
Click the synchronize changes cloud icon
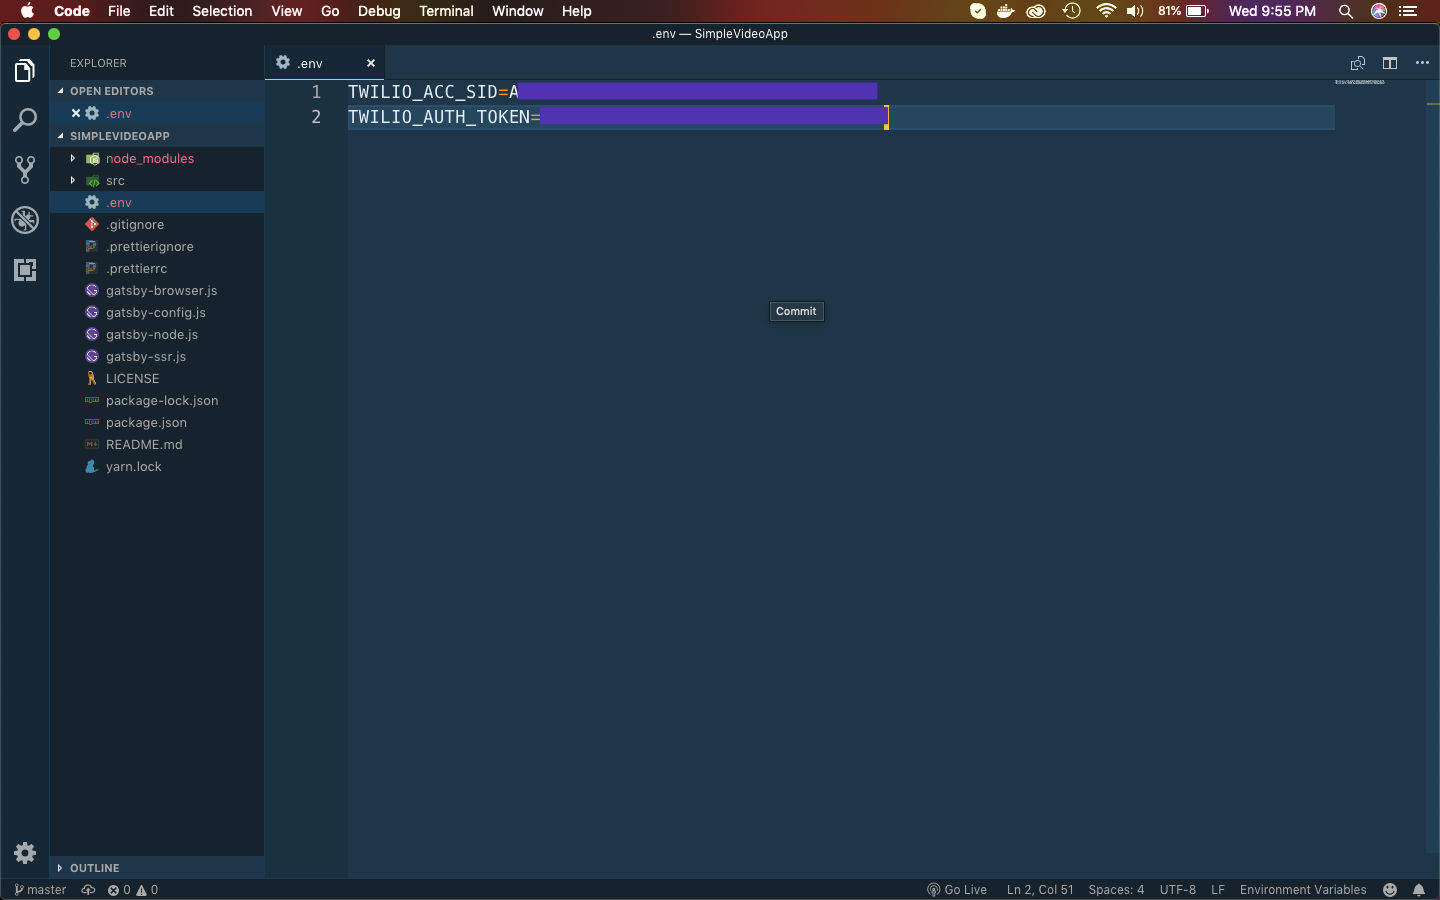88,890
